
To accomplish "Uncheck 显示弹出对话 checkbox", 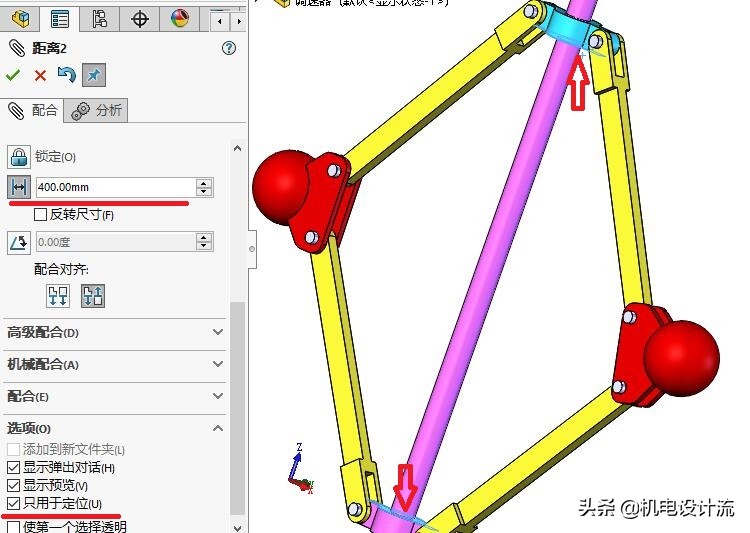I will click(x=13, y=467).
